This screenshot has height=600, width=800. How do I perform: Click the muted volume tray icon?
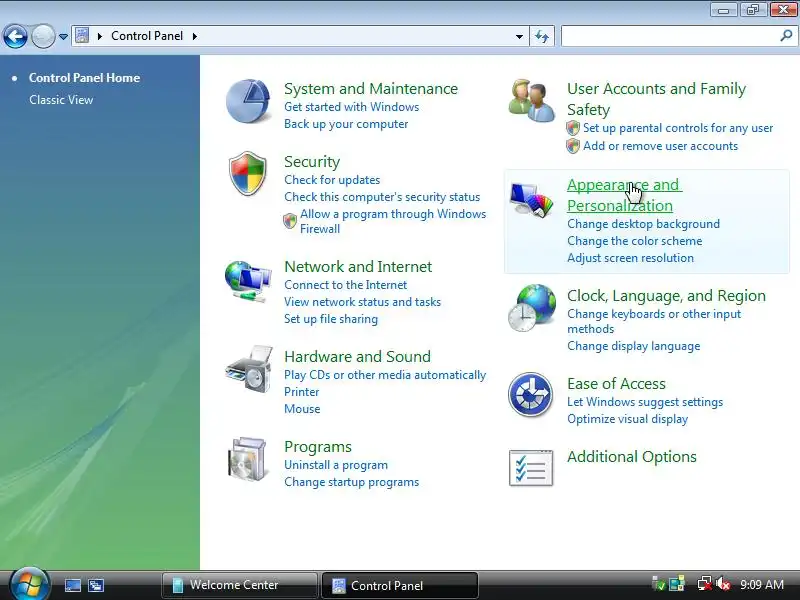[x=723, y=584]
